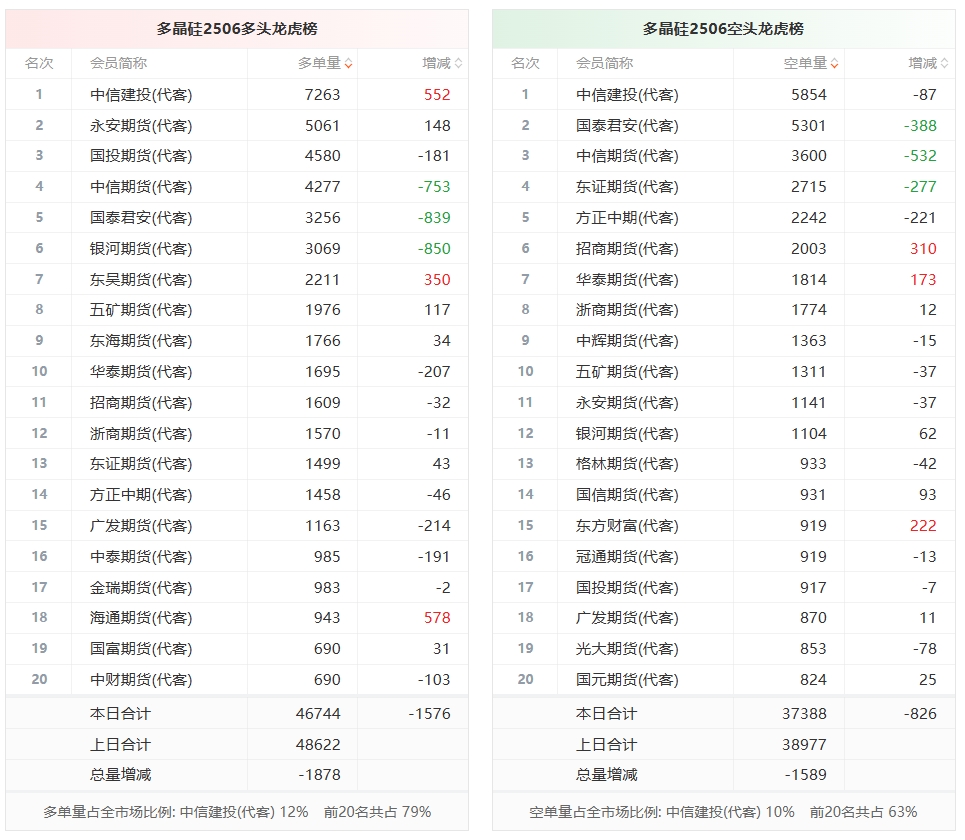This screenshot has height=840, width=965.
Task: Sort short table by 空单量 arrow icon
Action: (835, 63)
